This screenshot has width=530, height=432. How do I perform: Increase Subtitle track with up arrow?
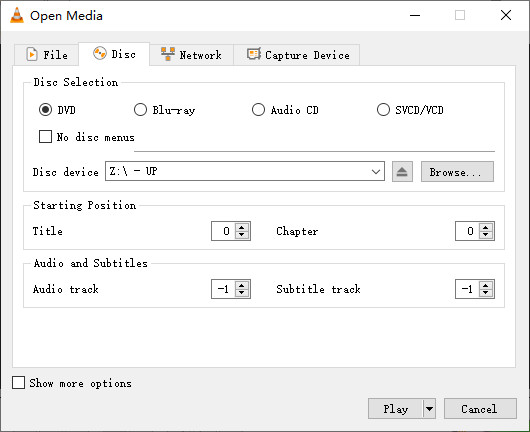[x=486, y=285]
